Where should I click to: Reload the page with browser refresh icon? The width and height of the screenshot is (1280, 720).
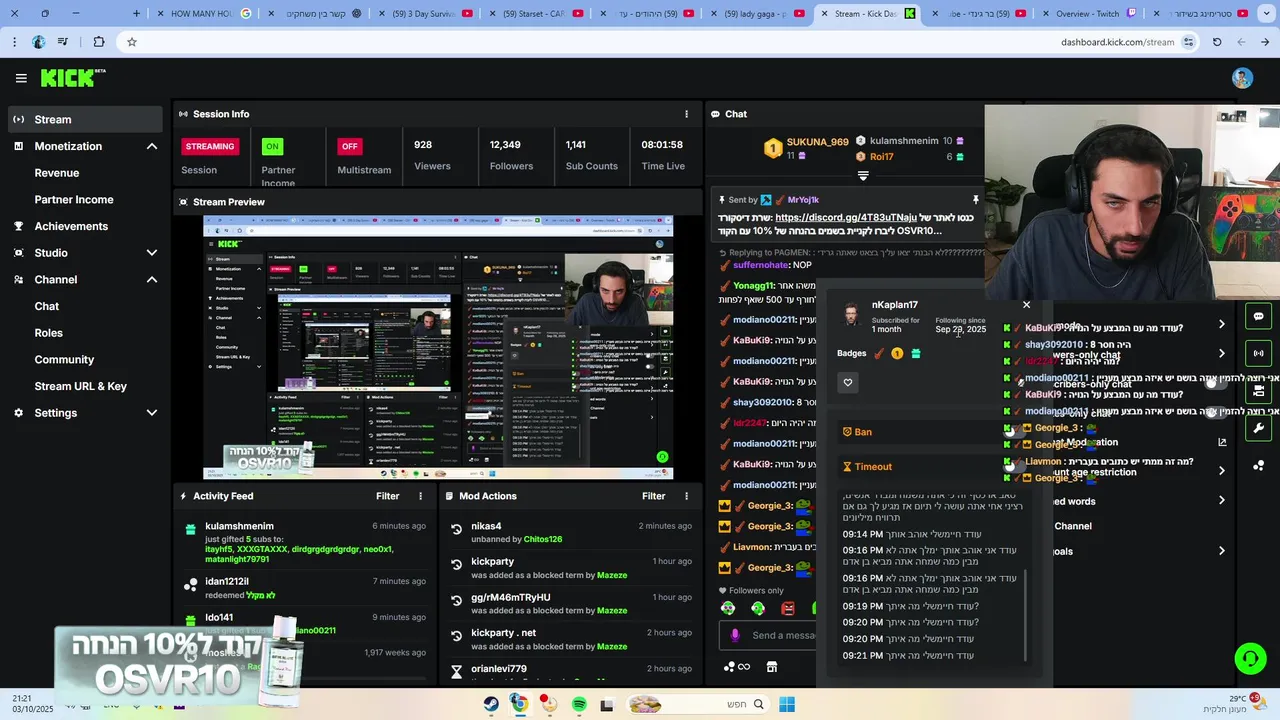1217,42
